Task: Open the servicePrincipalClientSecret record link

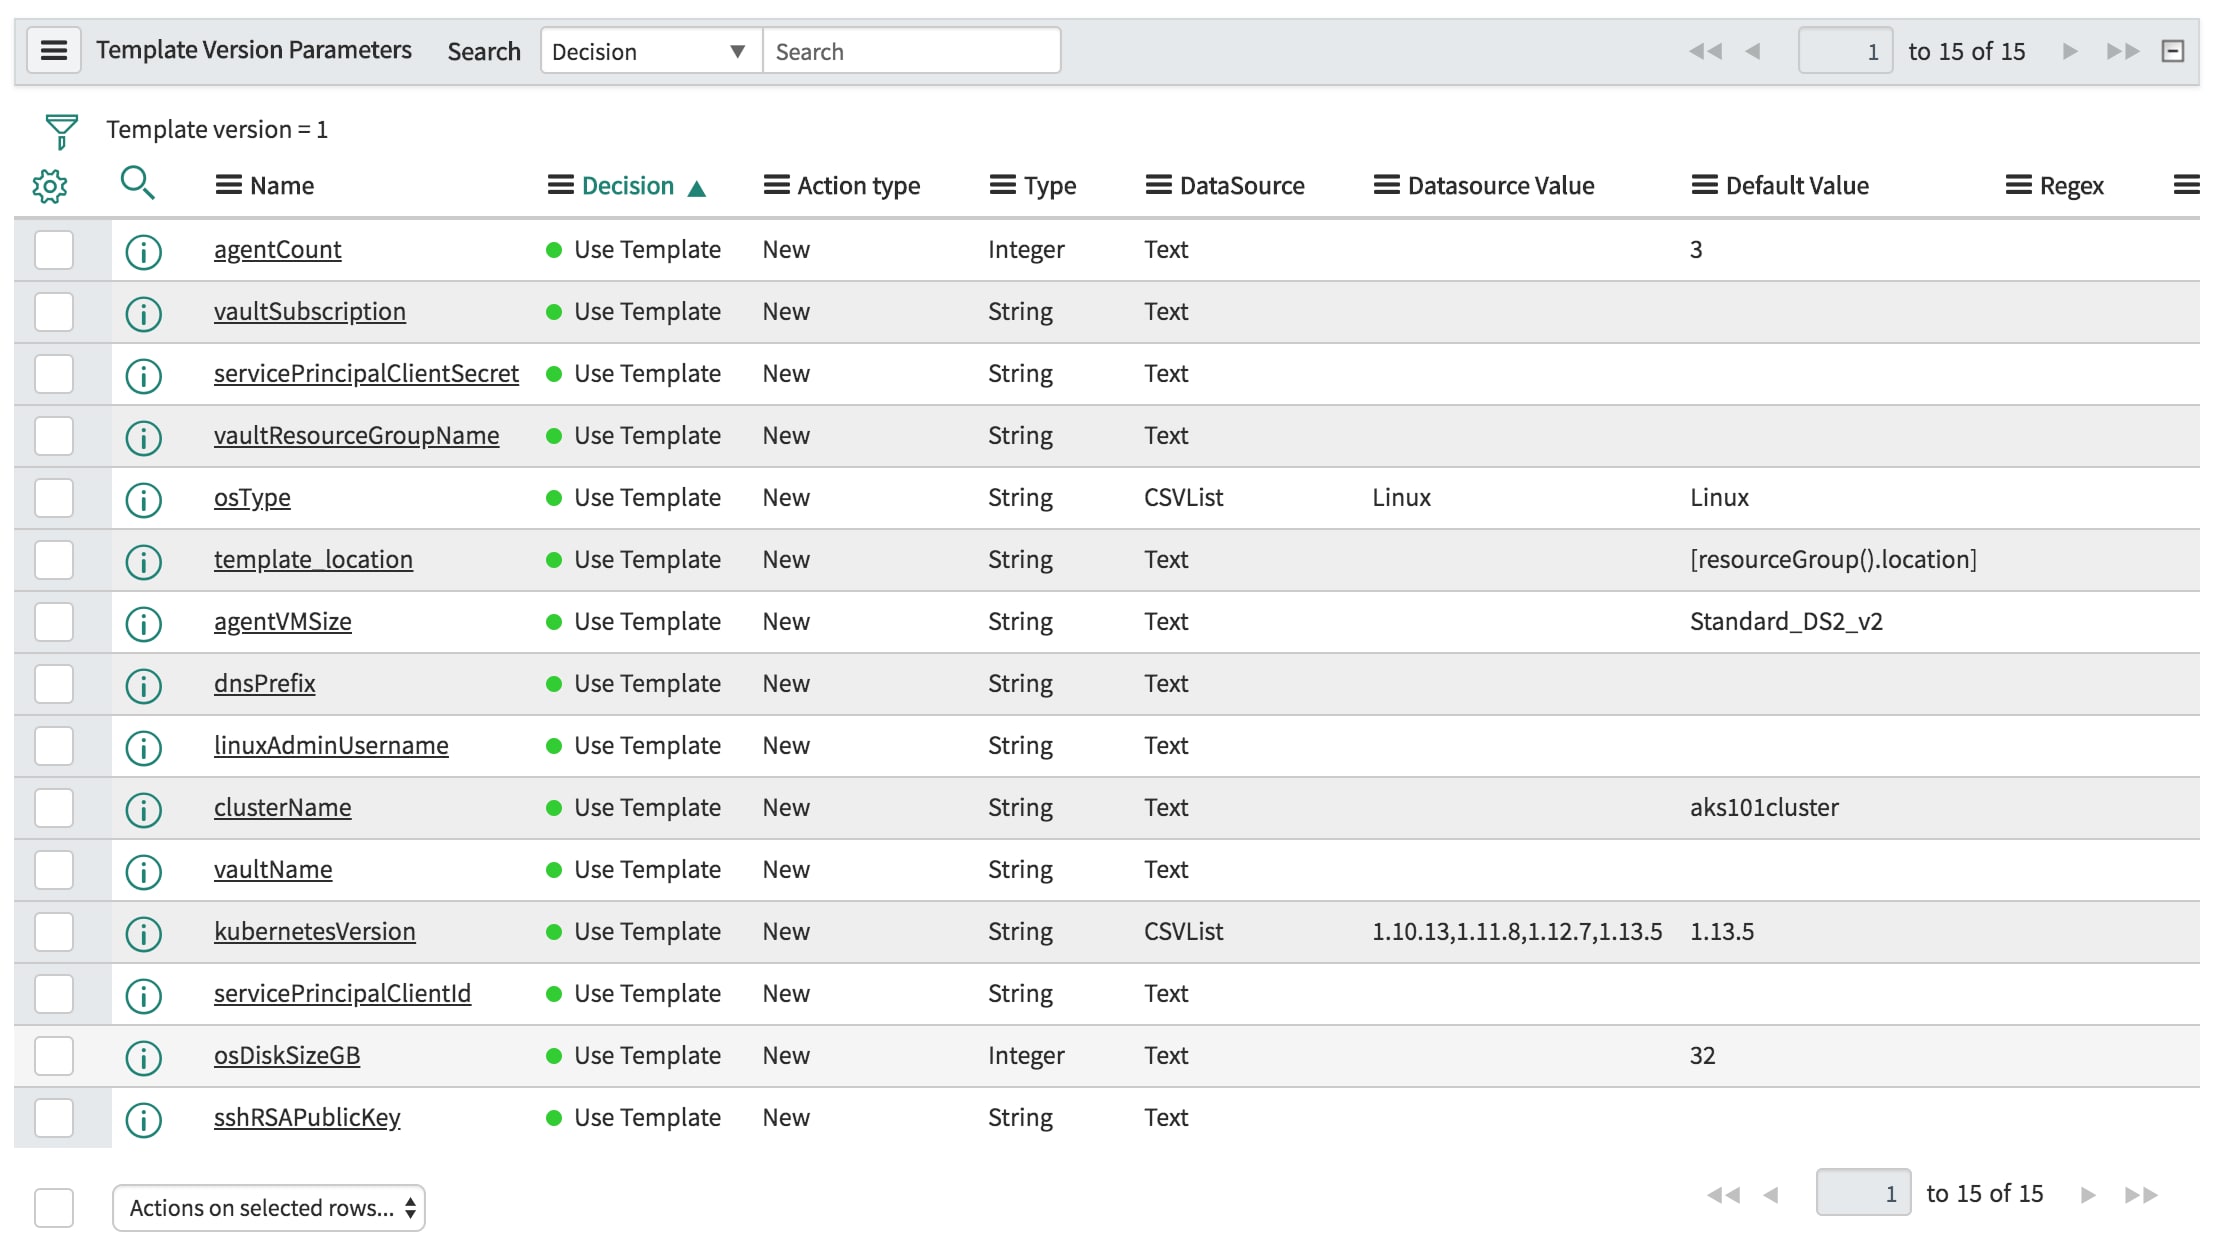Action: point(366,374)
